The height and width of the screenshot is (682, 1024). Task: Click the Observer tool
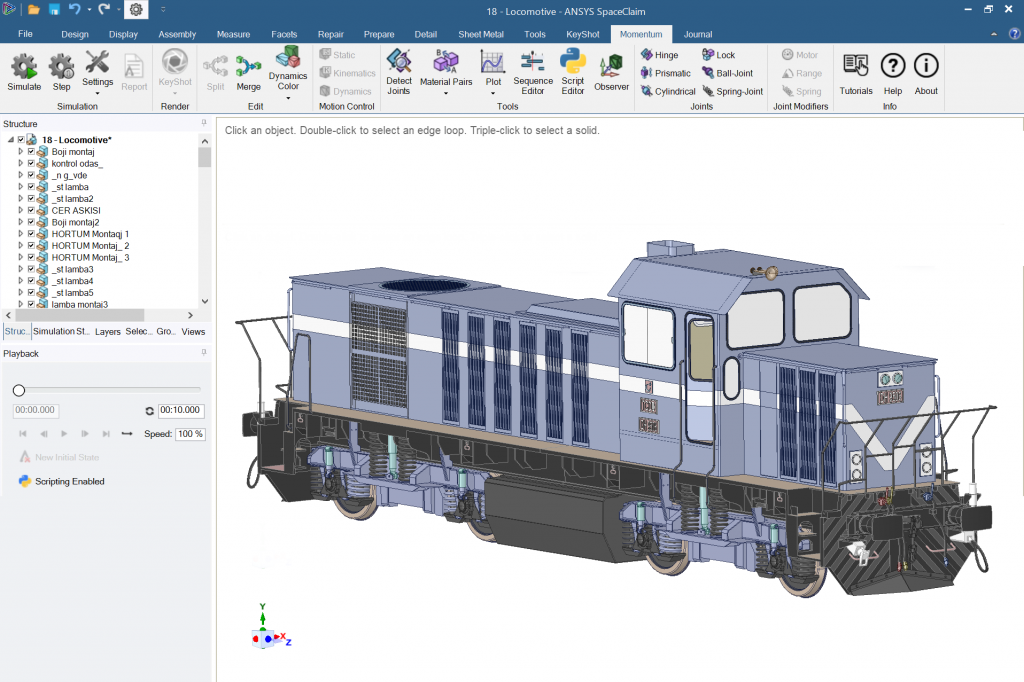(611, 71)
